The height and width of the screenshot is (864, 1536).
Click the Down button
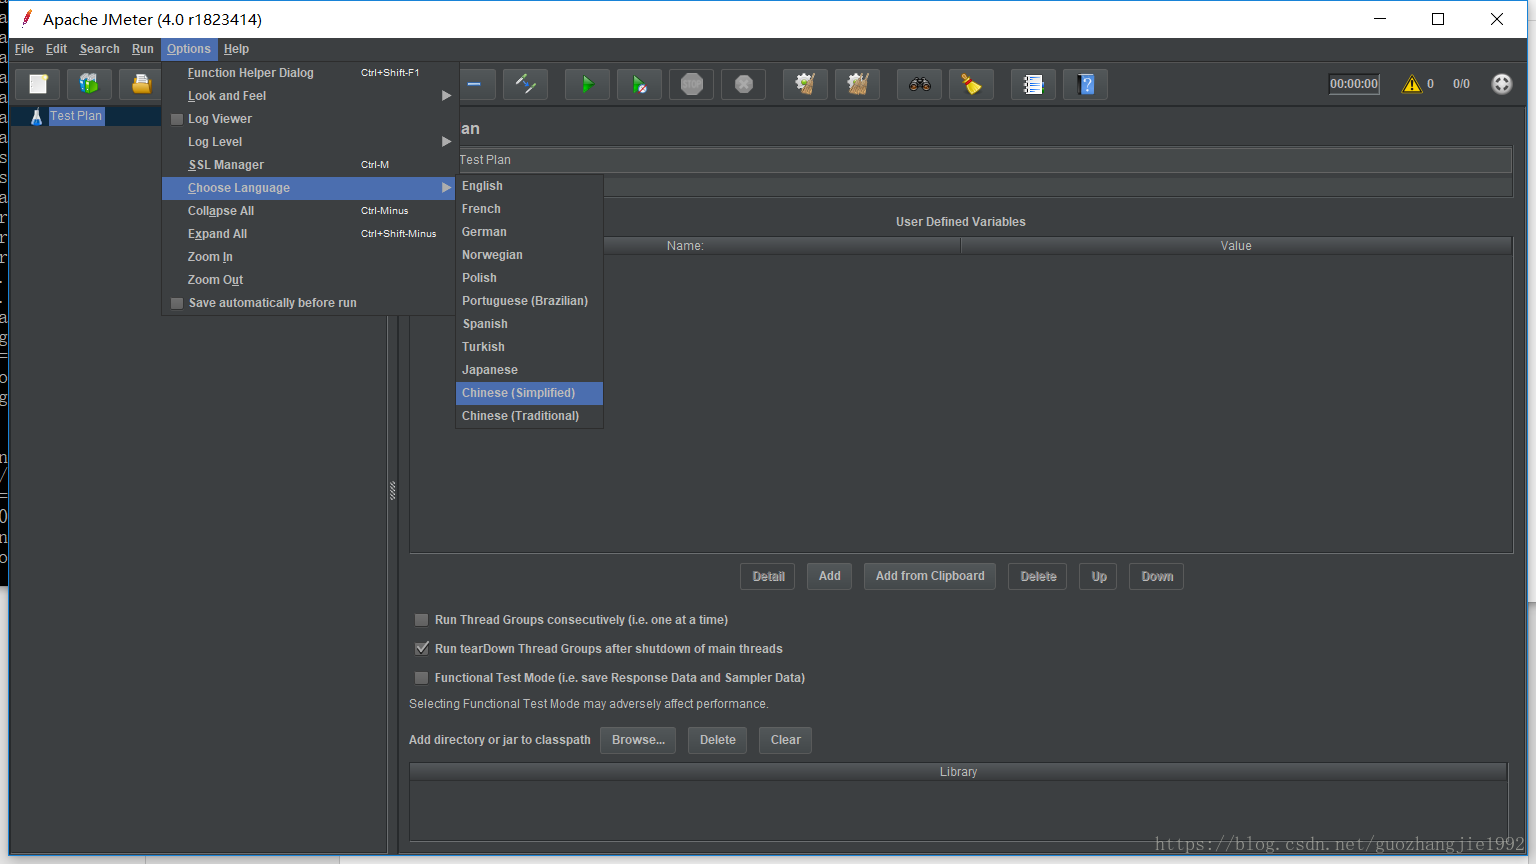coord(1157,576)
